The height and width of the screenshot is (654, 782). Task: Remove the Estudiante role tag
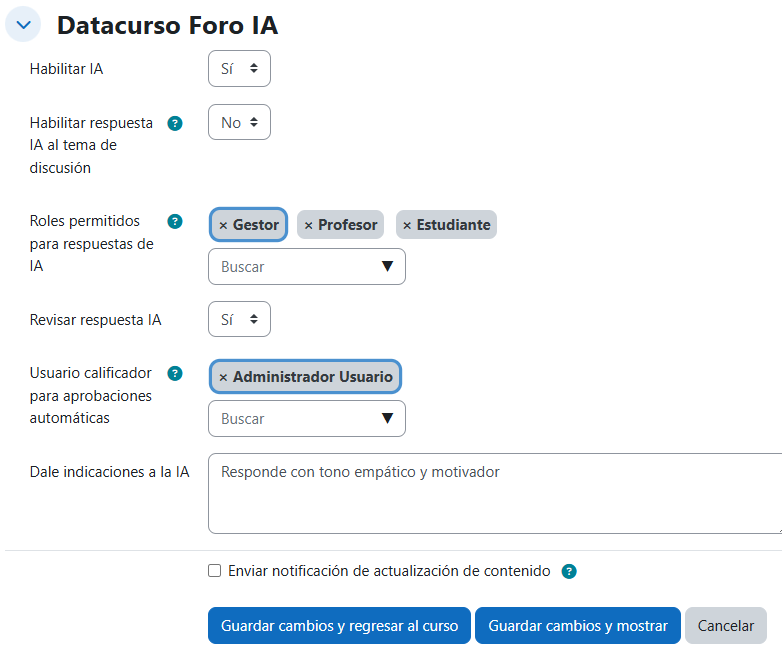pyautogui.click(x=446, y=225)
